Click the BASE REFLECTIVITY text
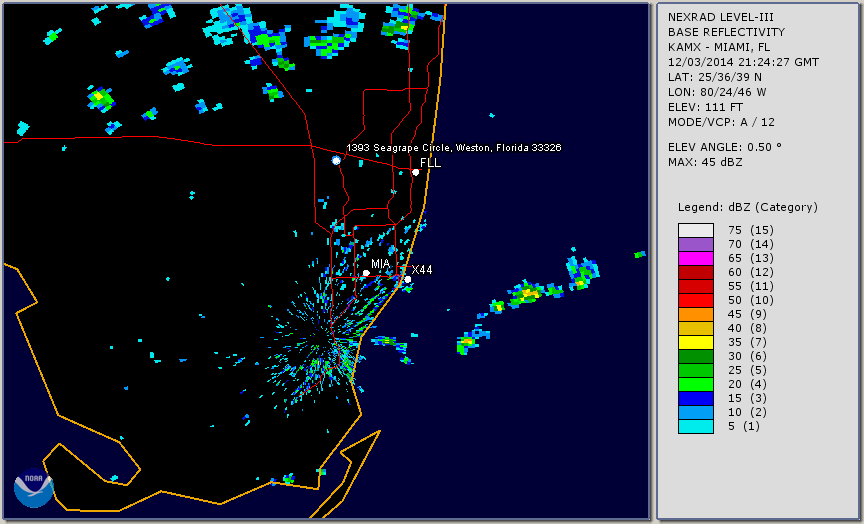The height and width of the screenshot is (524, 864). 726,32
